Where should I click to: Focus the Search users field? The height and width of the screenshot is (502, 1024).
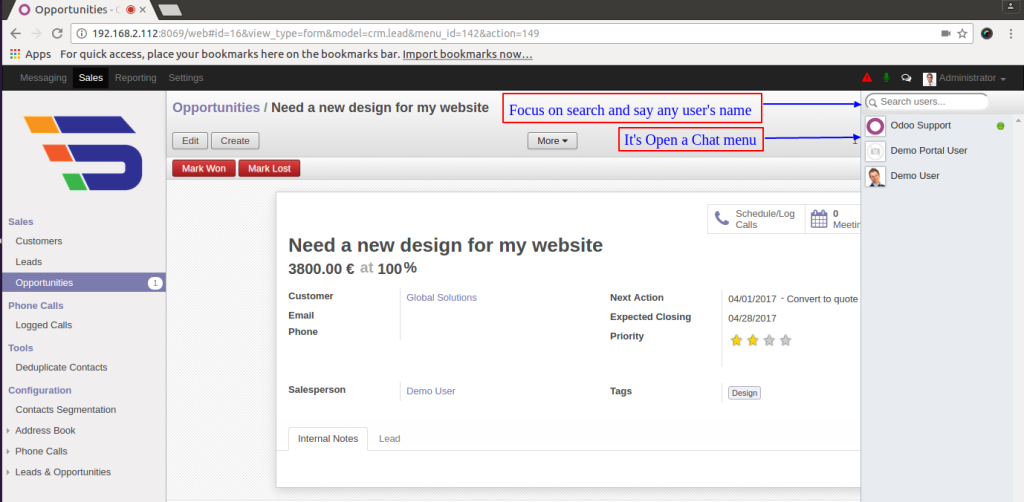tap(928, 102)
